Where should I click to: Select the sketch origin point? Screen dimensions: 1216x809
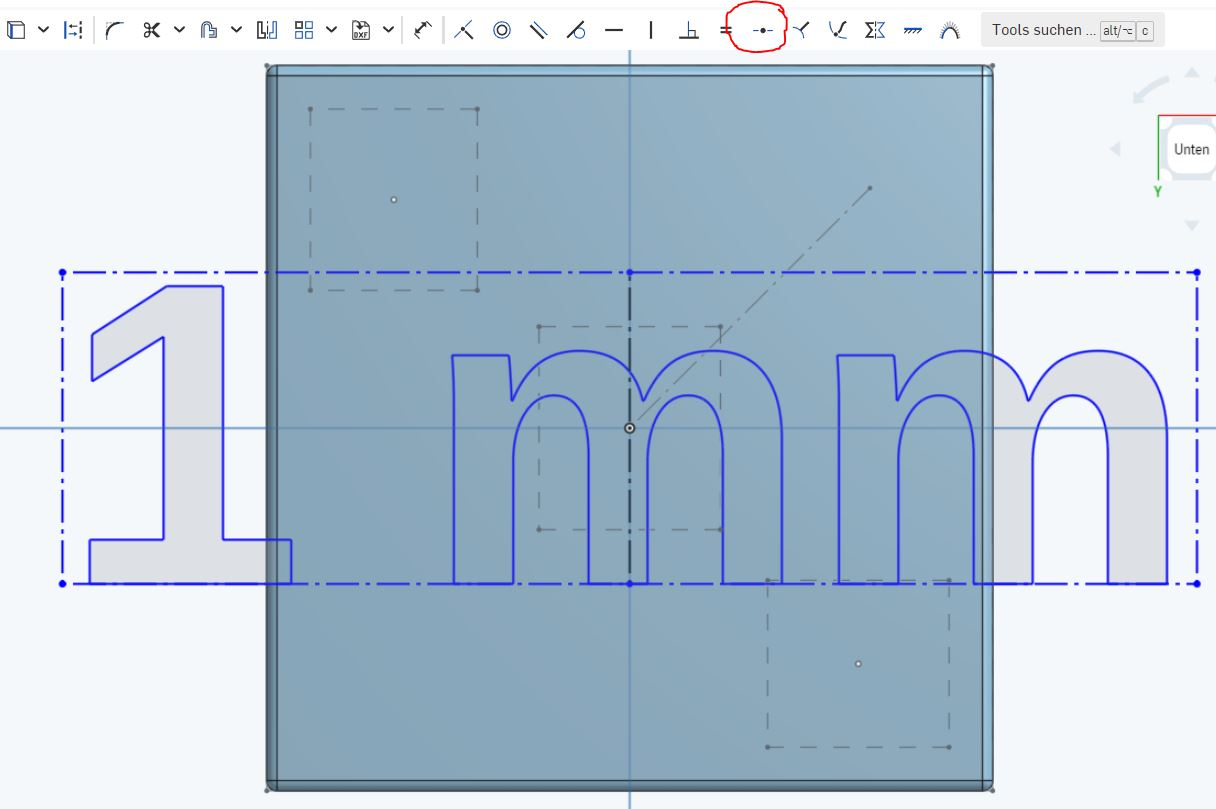pos(629,428)
